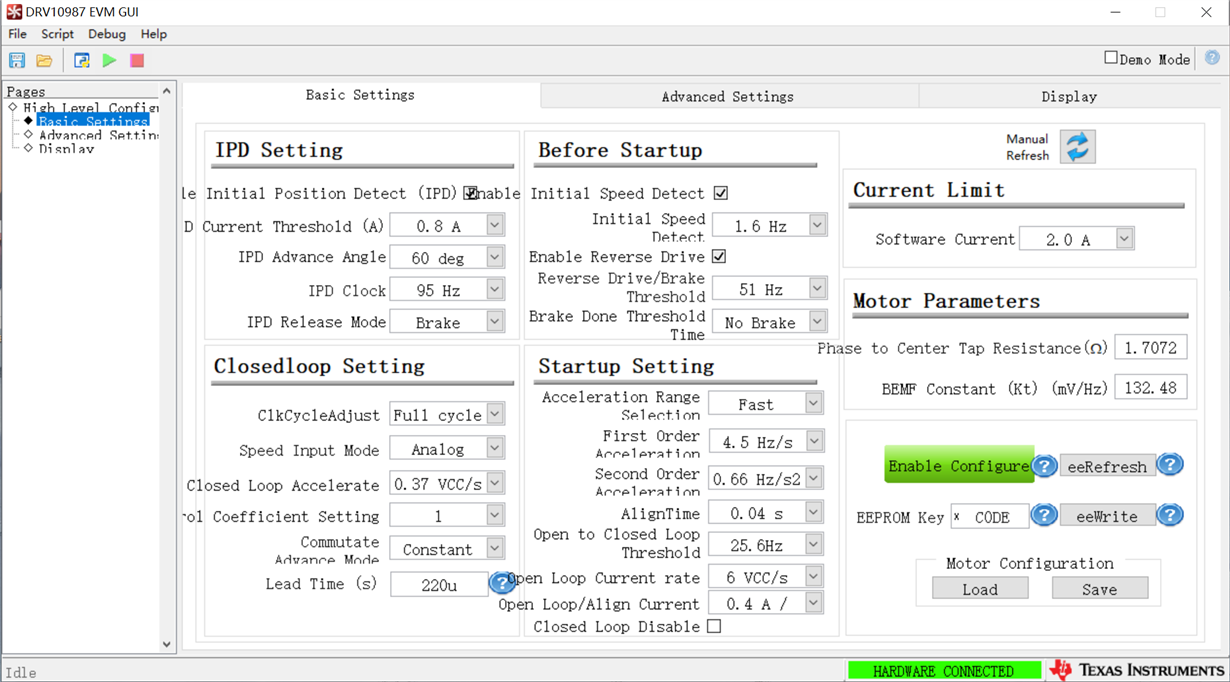Select Advanced Settings in Pages tree
1230x682 pixels.
click(98, 135)
